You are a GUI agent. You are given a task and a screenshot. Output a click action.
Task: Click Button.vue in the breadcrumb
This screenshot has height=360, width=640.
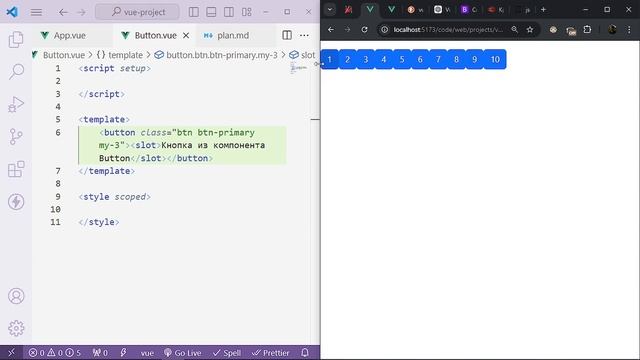pyautogui.click(x=64, y=55)
